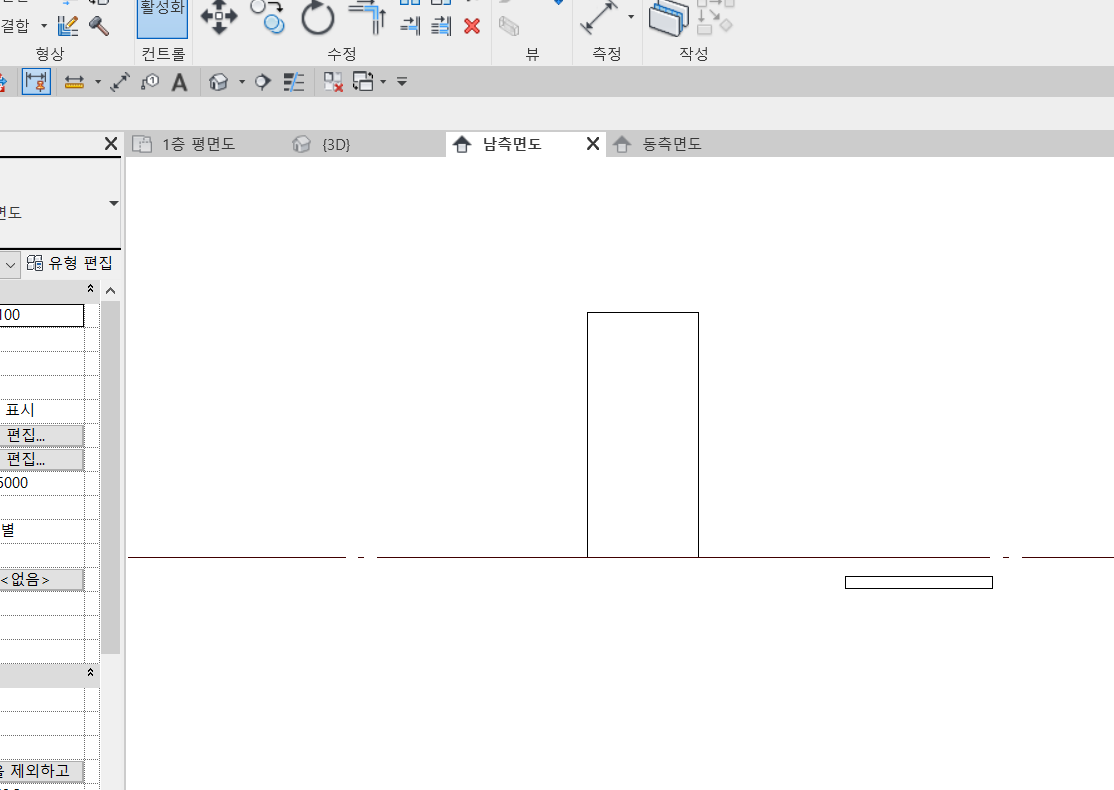This screenshot has width=1114, height=790.
Task: Pick the Text tool (A) in quick toolbar
Action: pyautogui.click(x=179, y=82)
